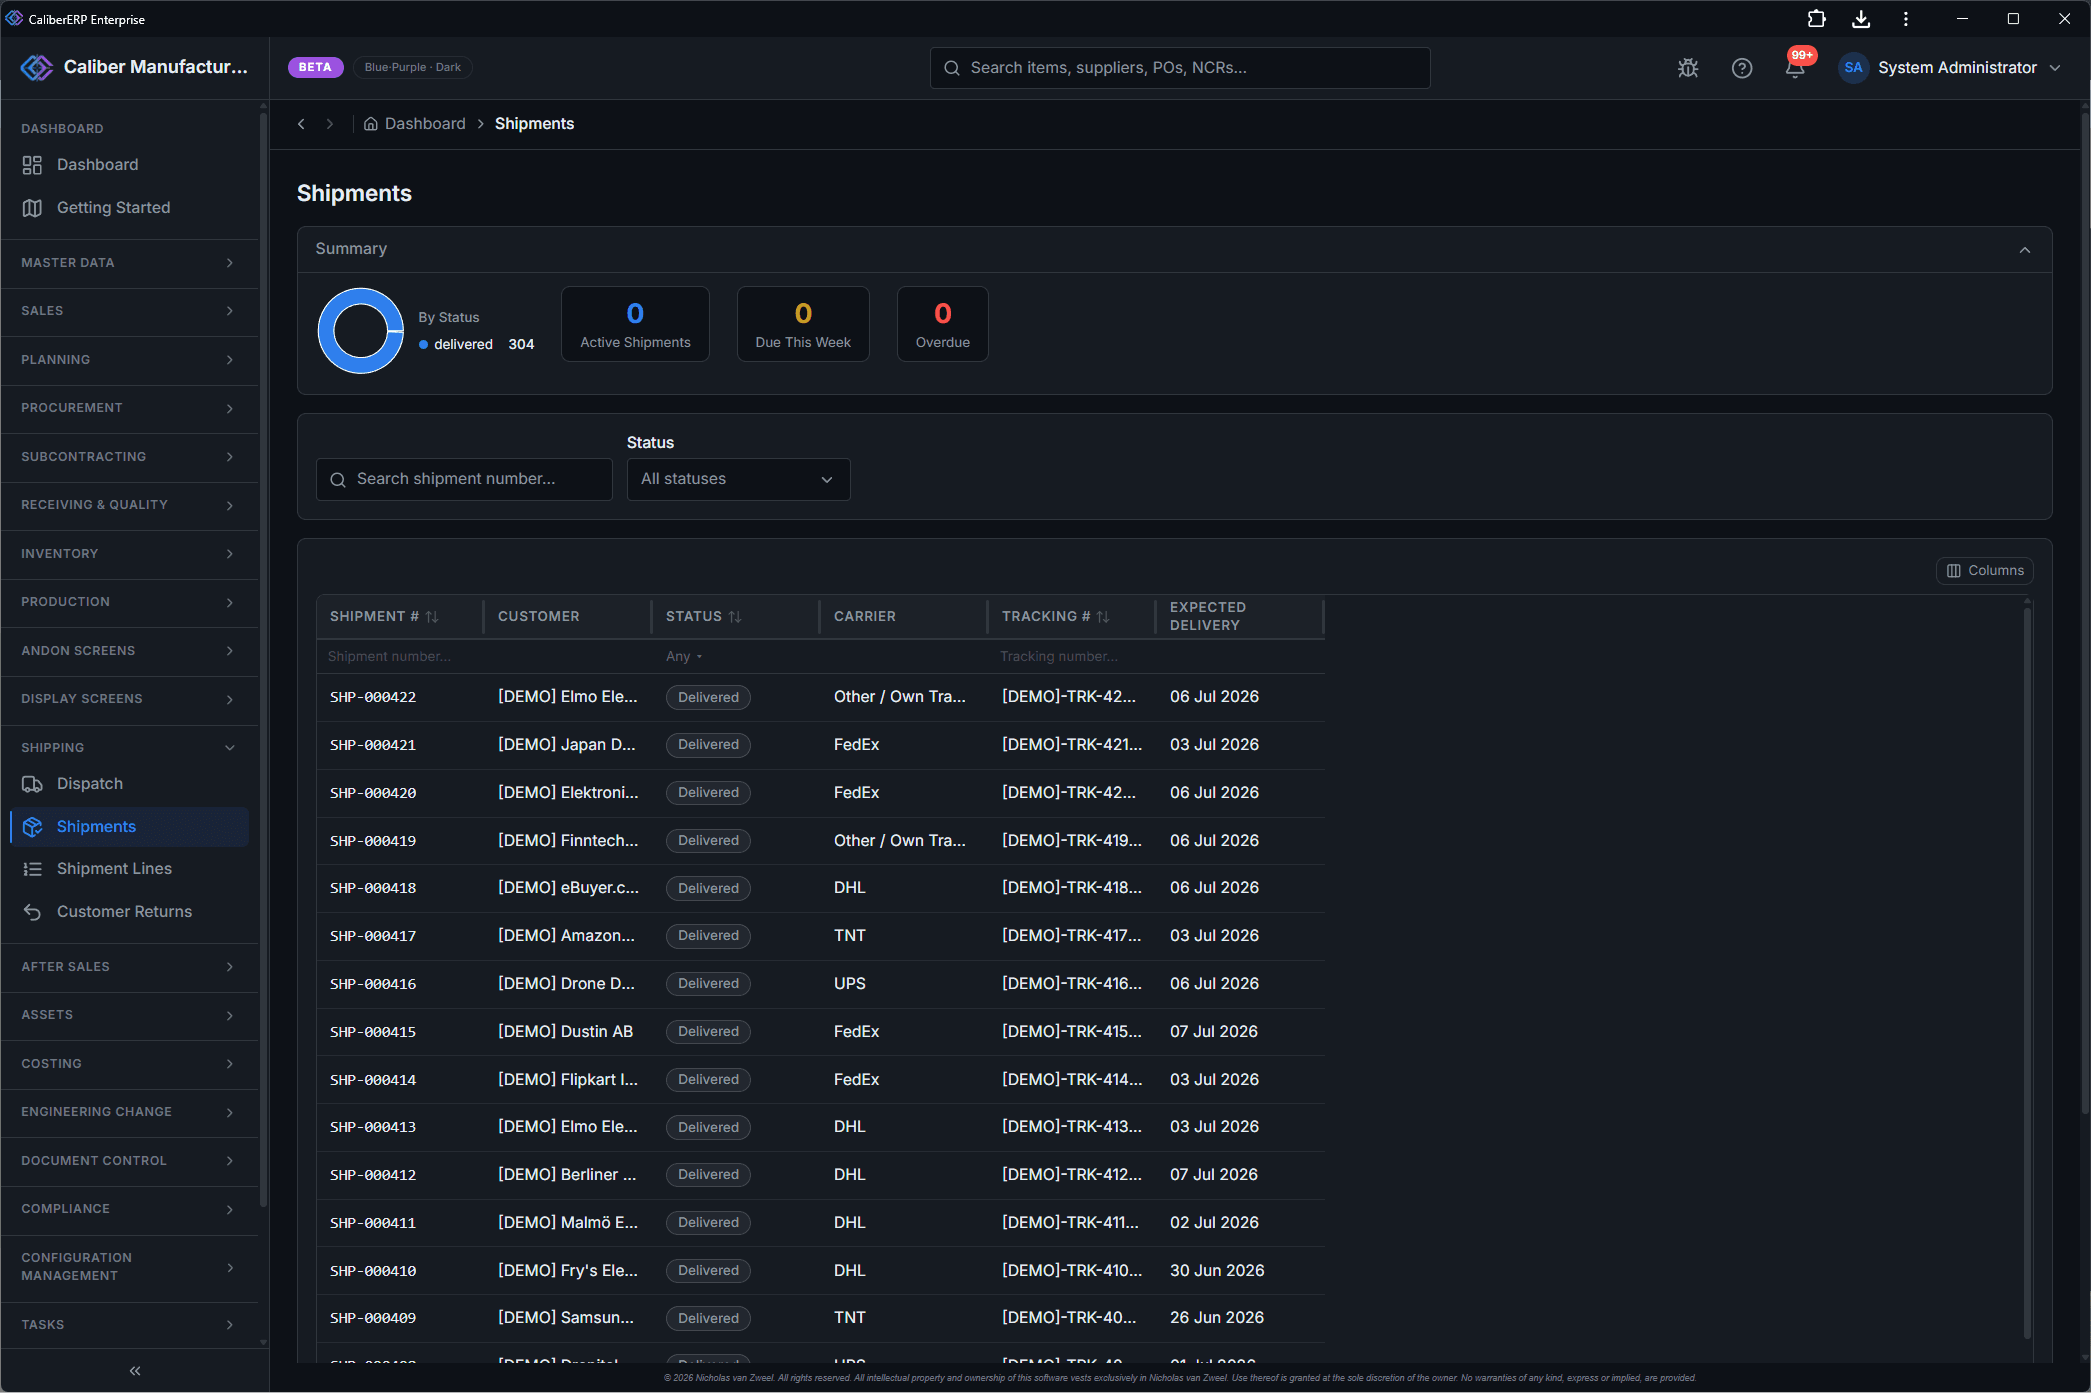Viewport: 2091px width, 1393px height.
Task: Click the Dashboard breadcrumb link
Action: pyautogui.click(x=425, y=124)
